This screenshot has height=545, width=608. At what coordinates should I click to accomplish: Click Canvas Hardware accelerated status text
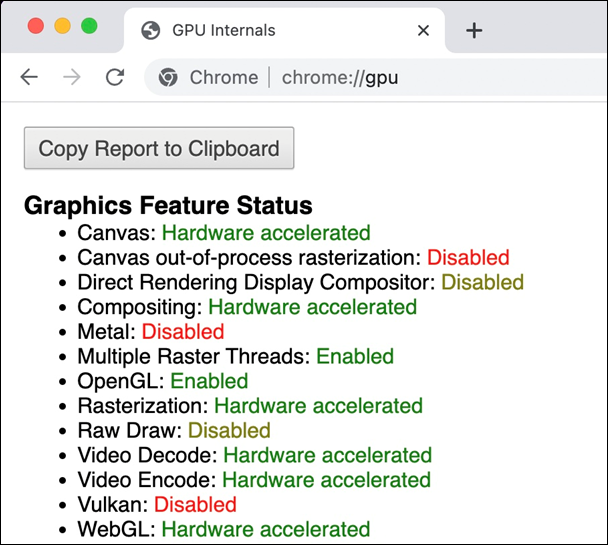coord(266,233)
